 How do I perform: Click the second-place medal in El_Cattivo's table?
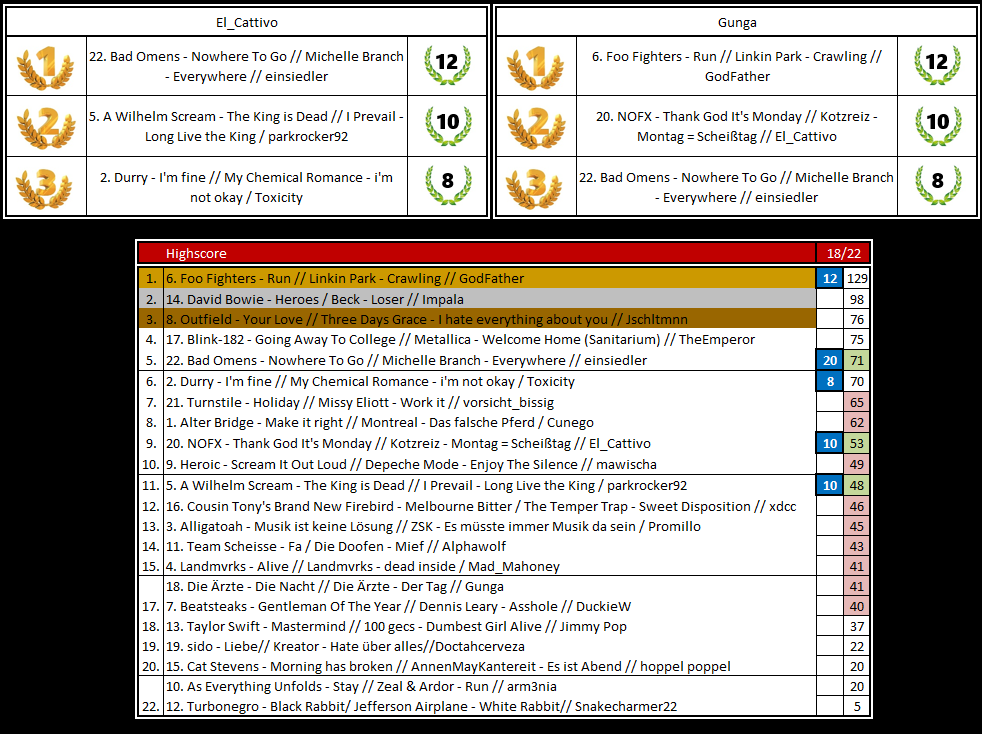pos(46,127)
